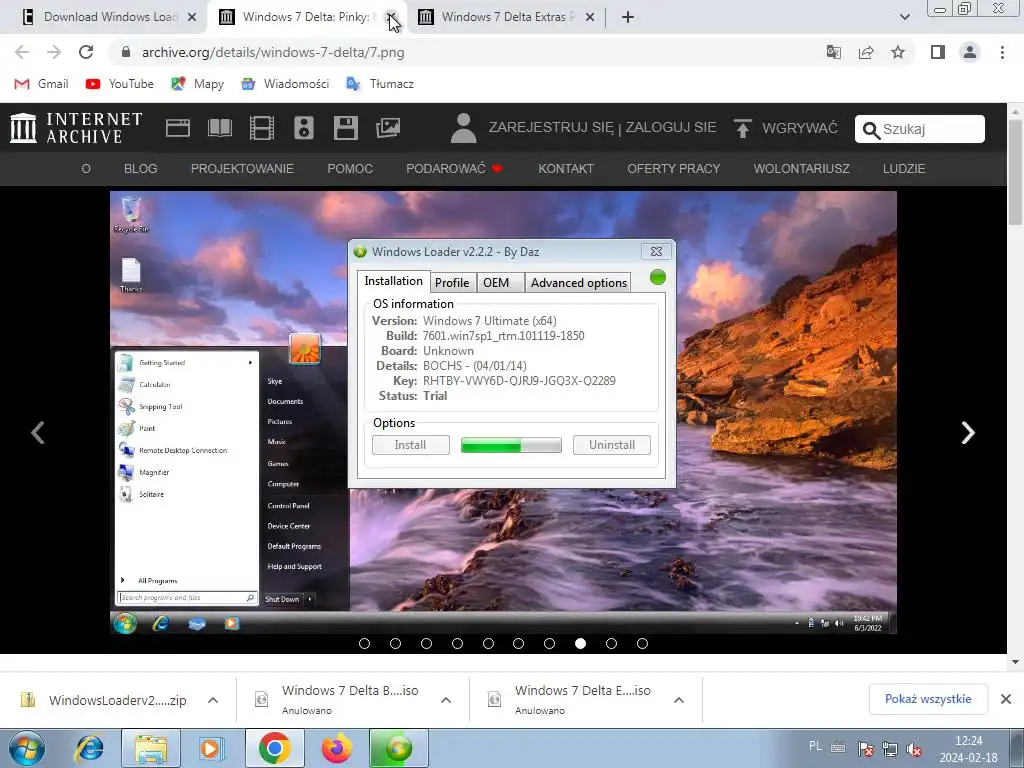Expand options for Windows 7 Delta B iso

[x=446, y=700]
